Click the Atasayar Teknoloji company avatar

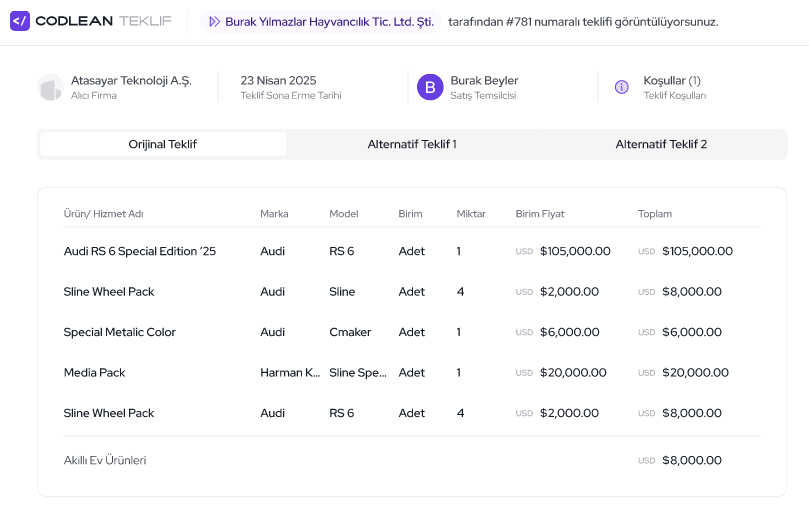[50, 88]
